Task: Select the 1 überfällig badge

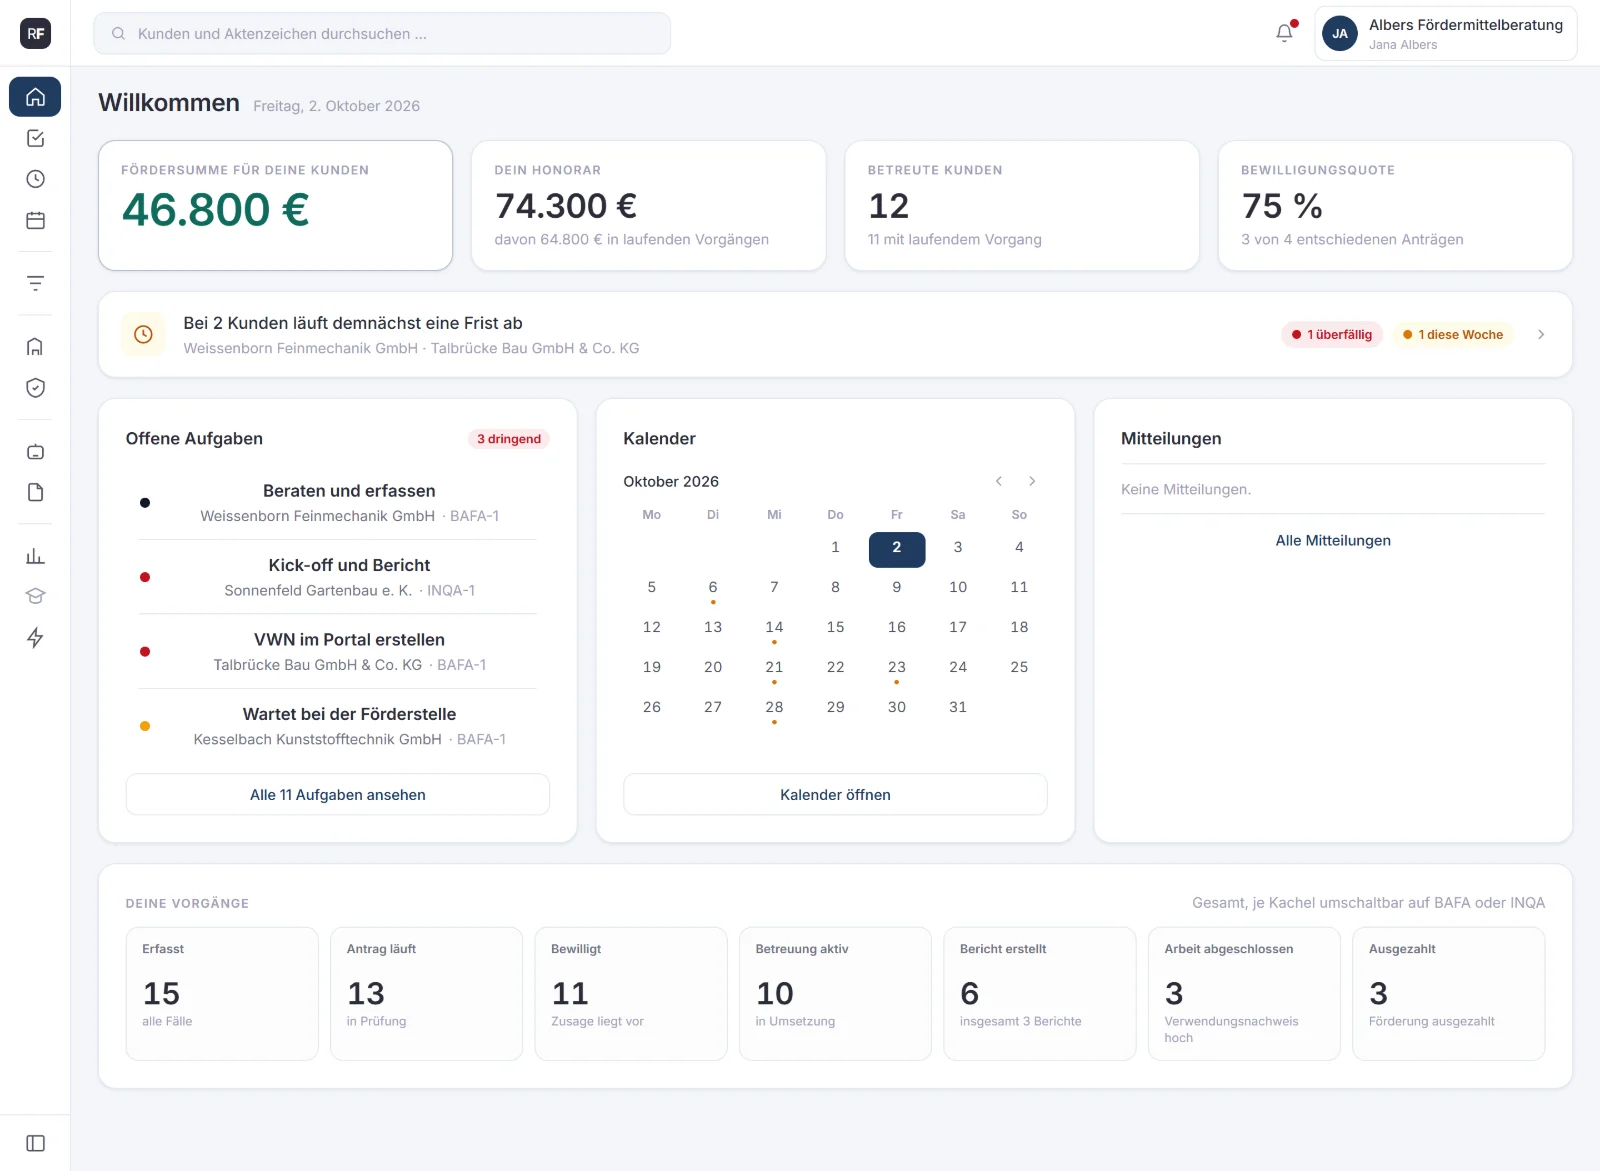Action: point(1332,335)
